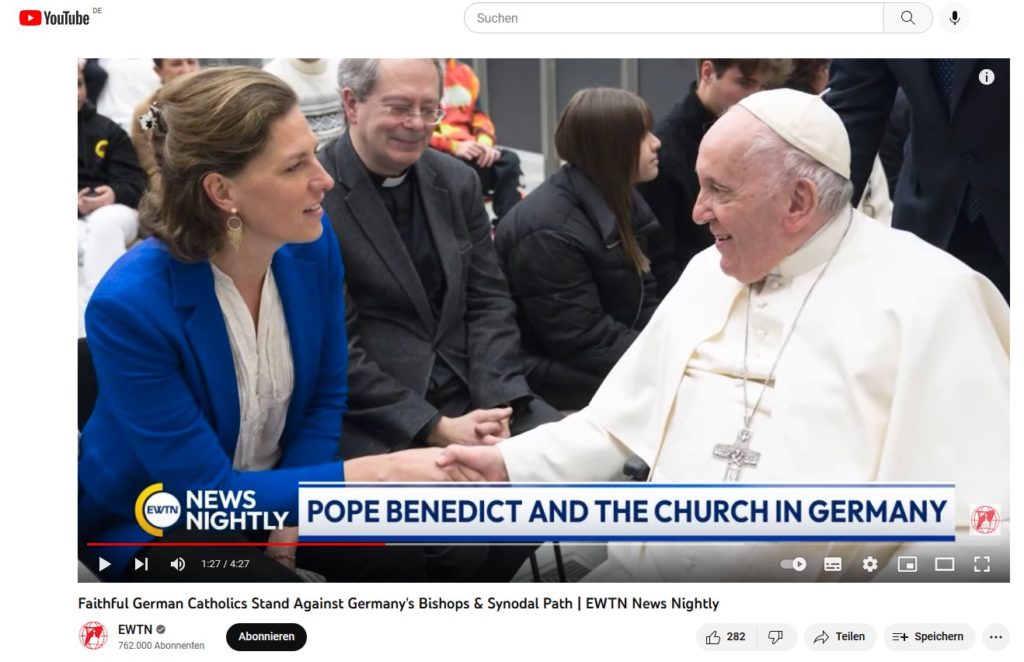Click the YouTube home logo
This screenshot has height=662, width=1024.
55,17
